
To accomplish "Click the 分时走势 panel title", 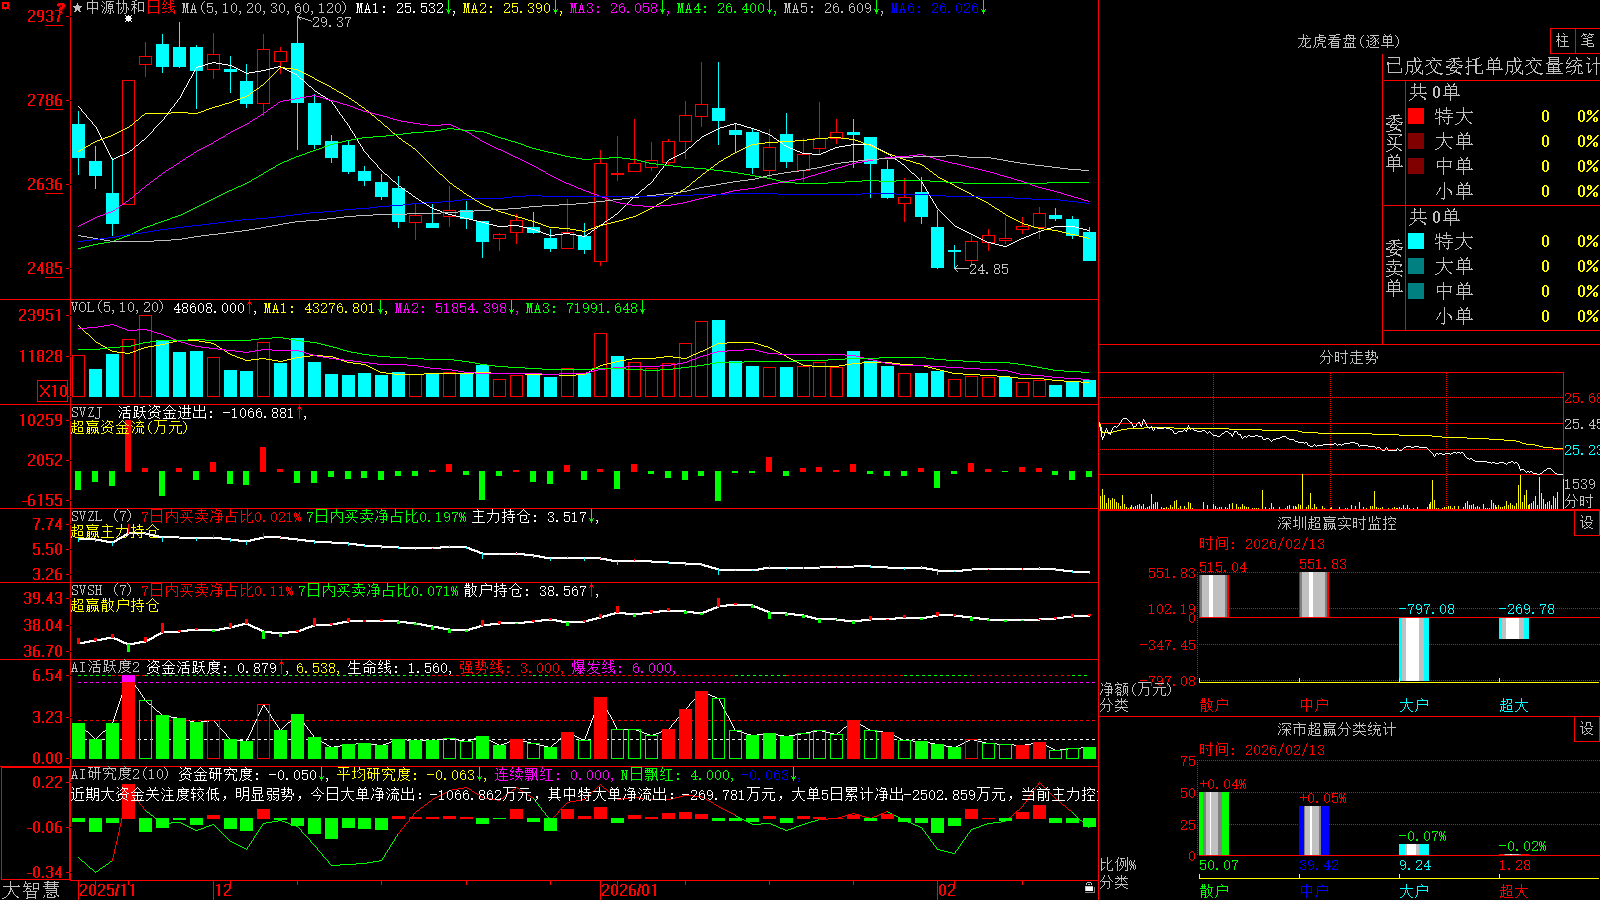I will (1348, 357).
